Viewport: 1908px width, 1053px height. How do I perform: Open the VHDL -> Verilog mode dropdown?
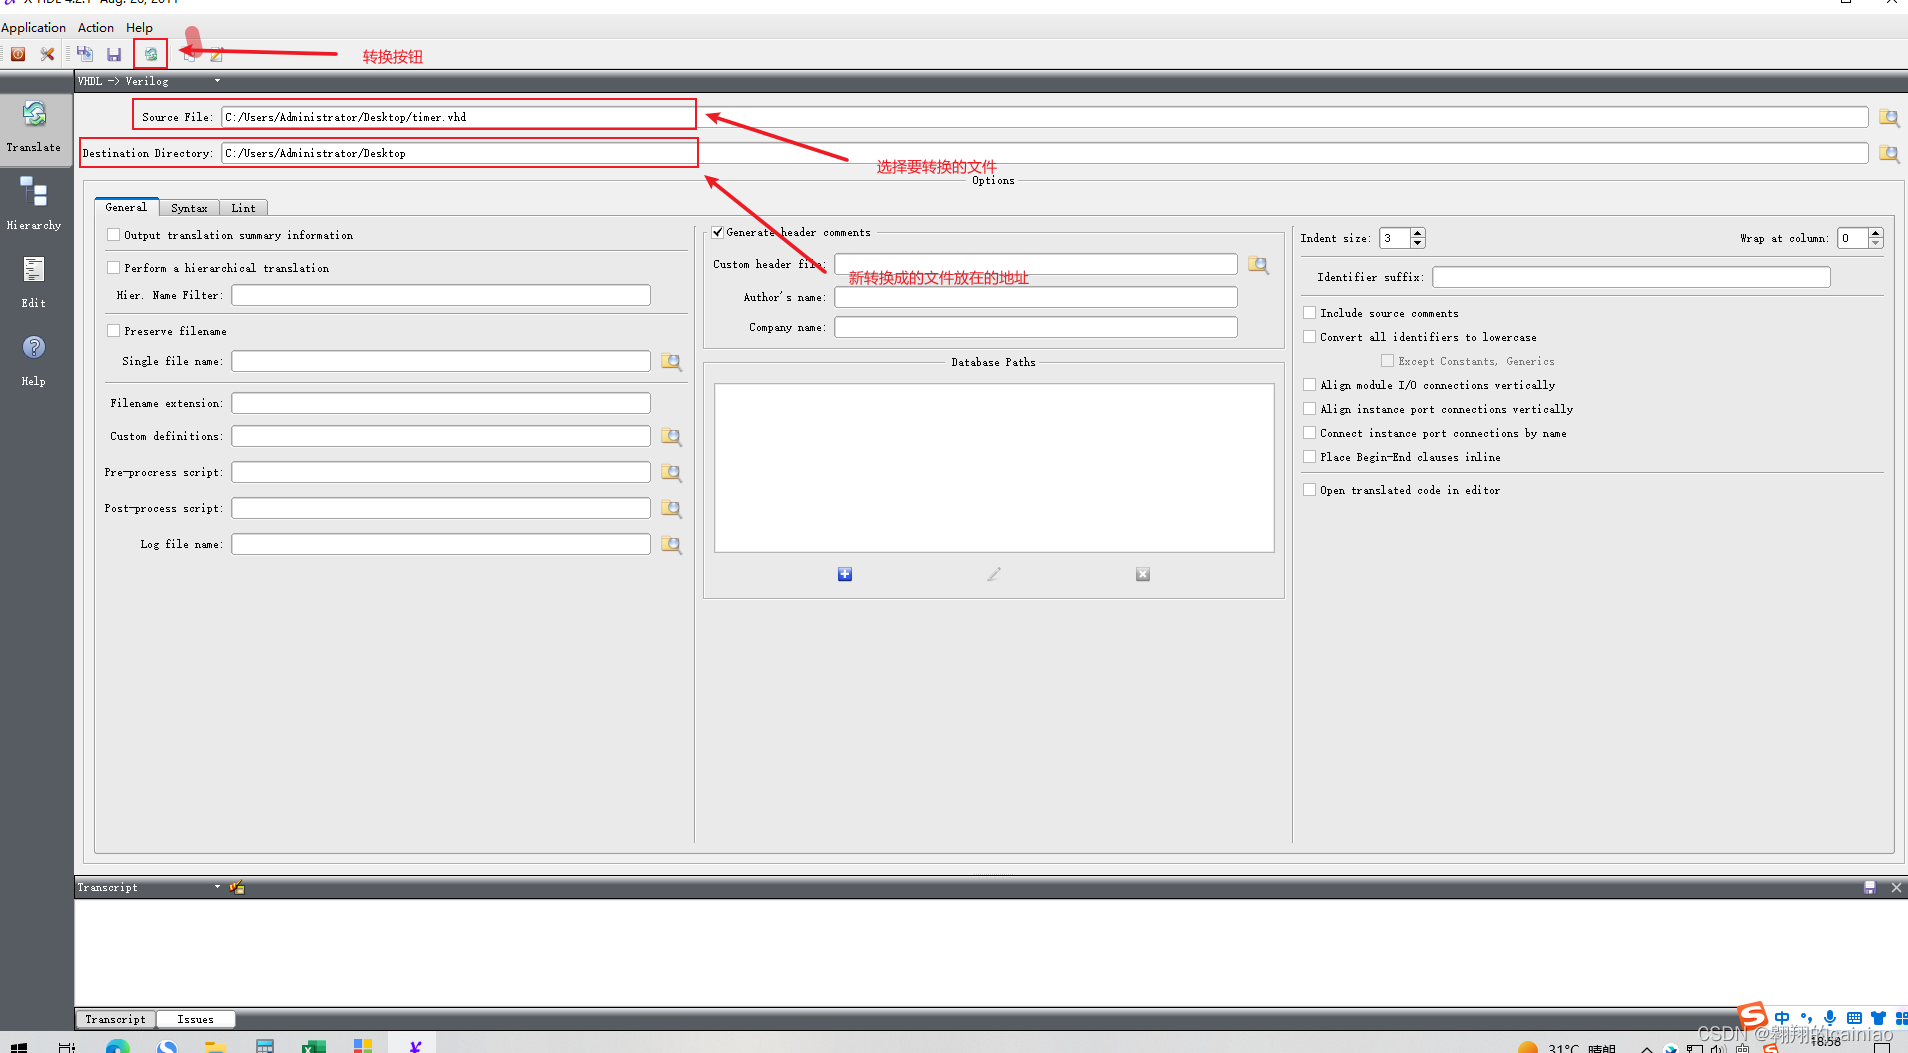(x=217, y=81)
